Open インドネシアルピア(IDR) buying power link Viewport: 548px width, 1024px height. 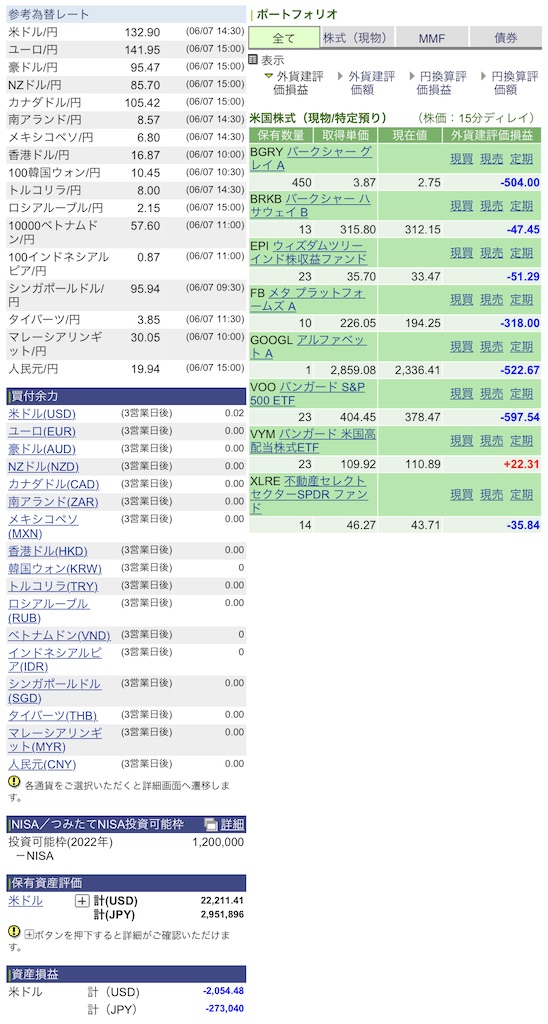55,659
